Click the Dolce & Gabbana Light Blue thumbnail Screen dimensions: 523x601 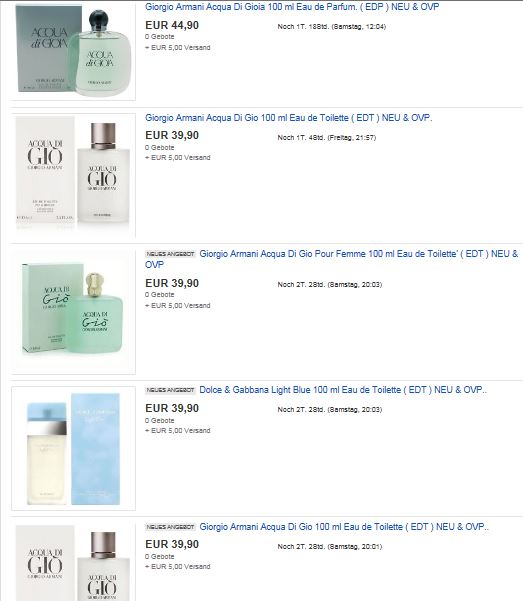[x=73, y=448]
